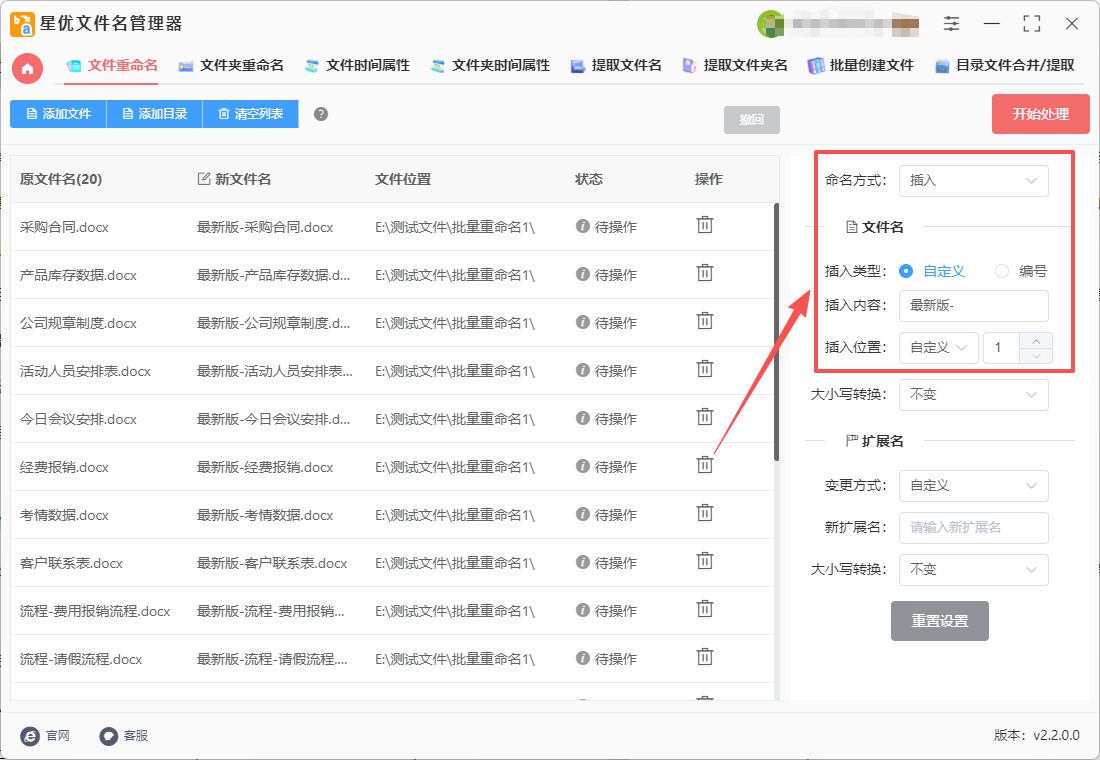Open the filename 大小写转换 dropdown

[x=974, y=394]
